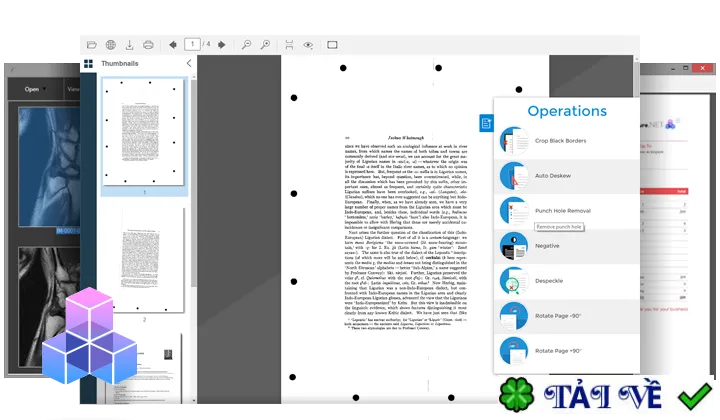The width and height of the screenshot is (720, 420).
Task: Select the Crop Black Borders label
Action: click(560, 141)
